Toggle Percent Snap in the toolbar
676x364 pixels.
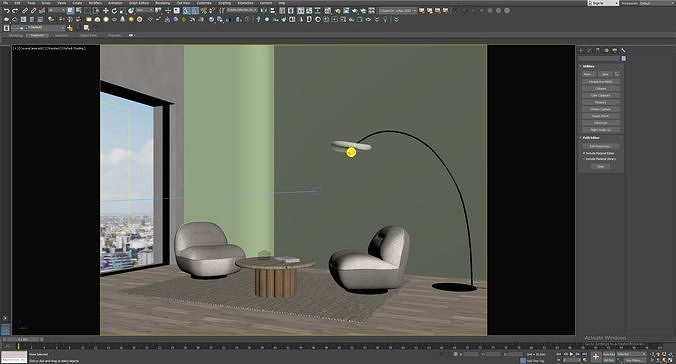pos(203,10)
